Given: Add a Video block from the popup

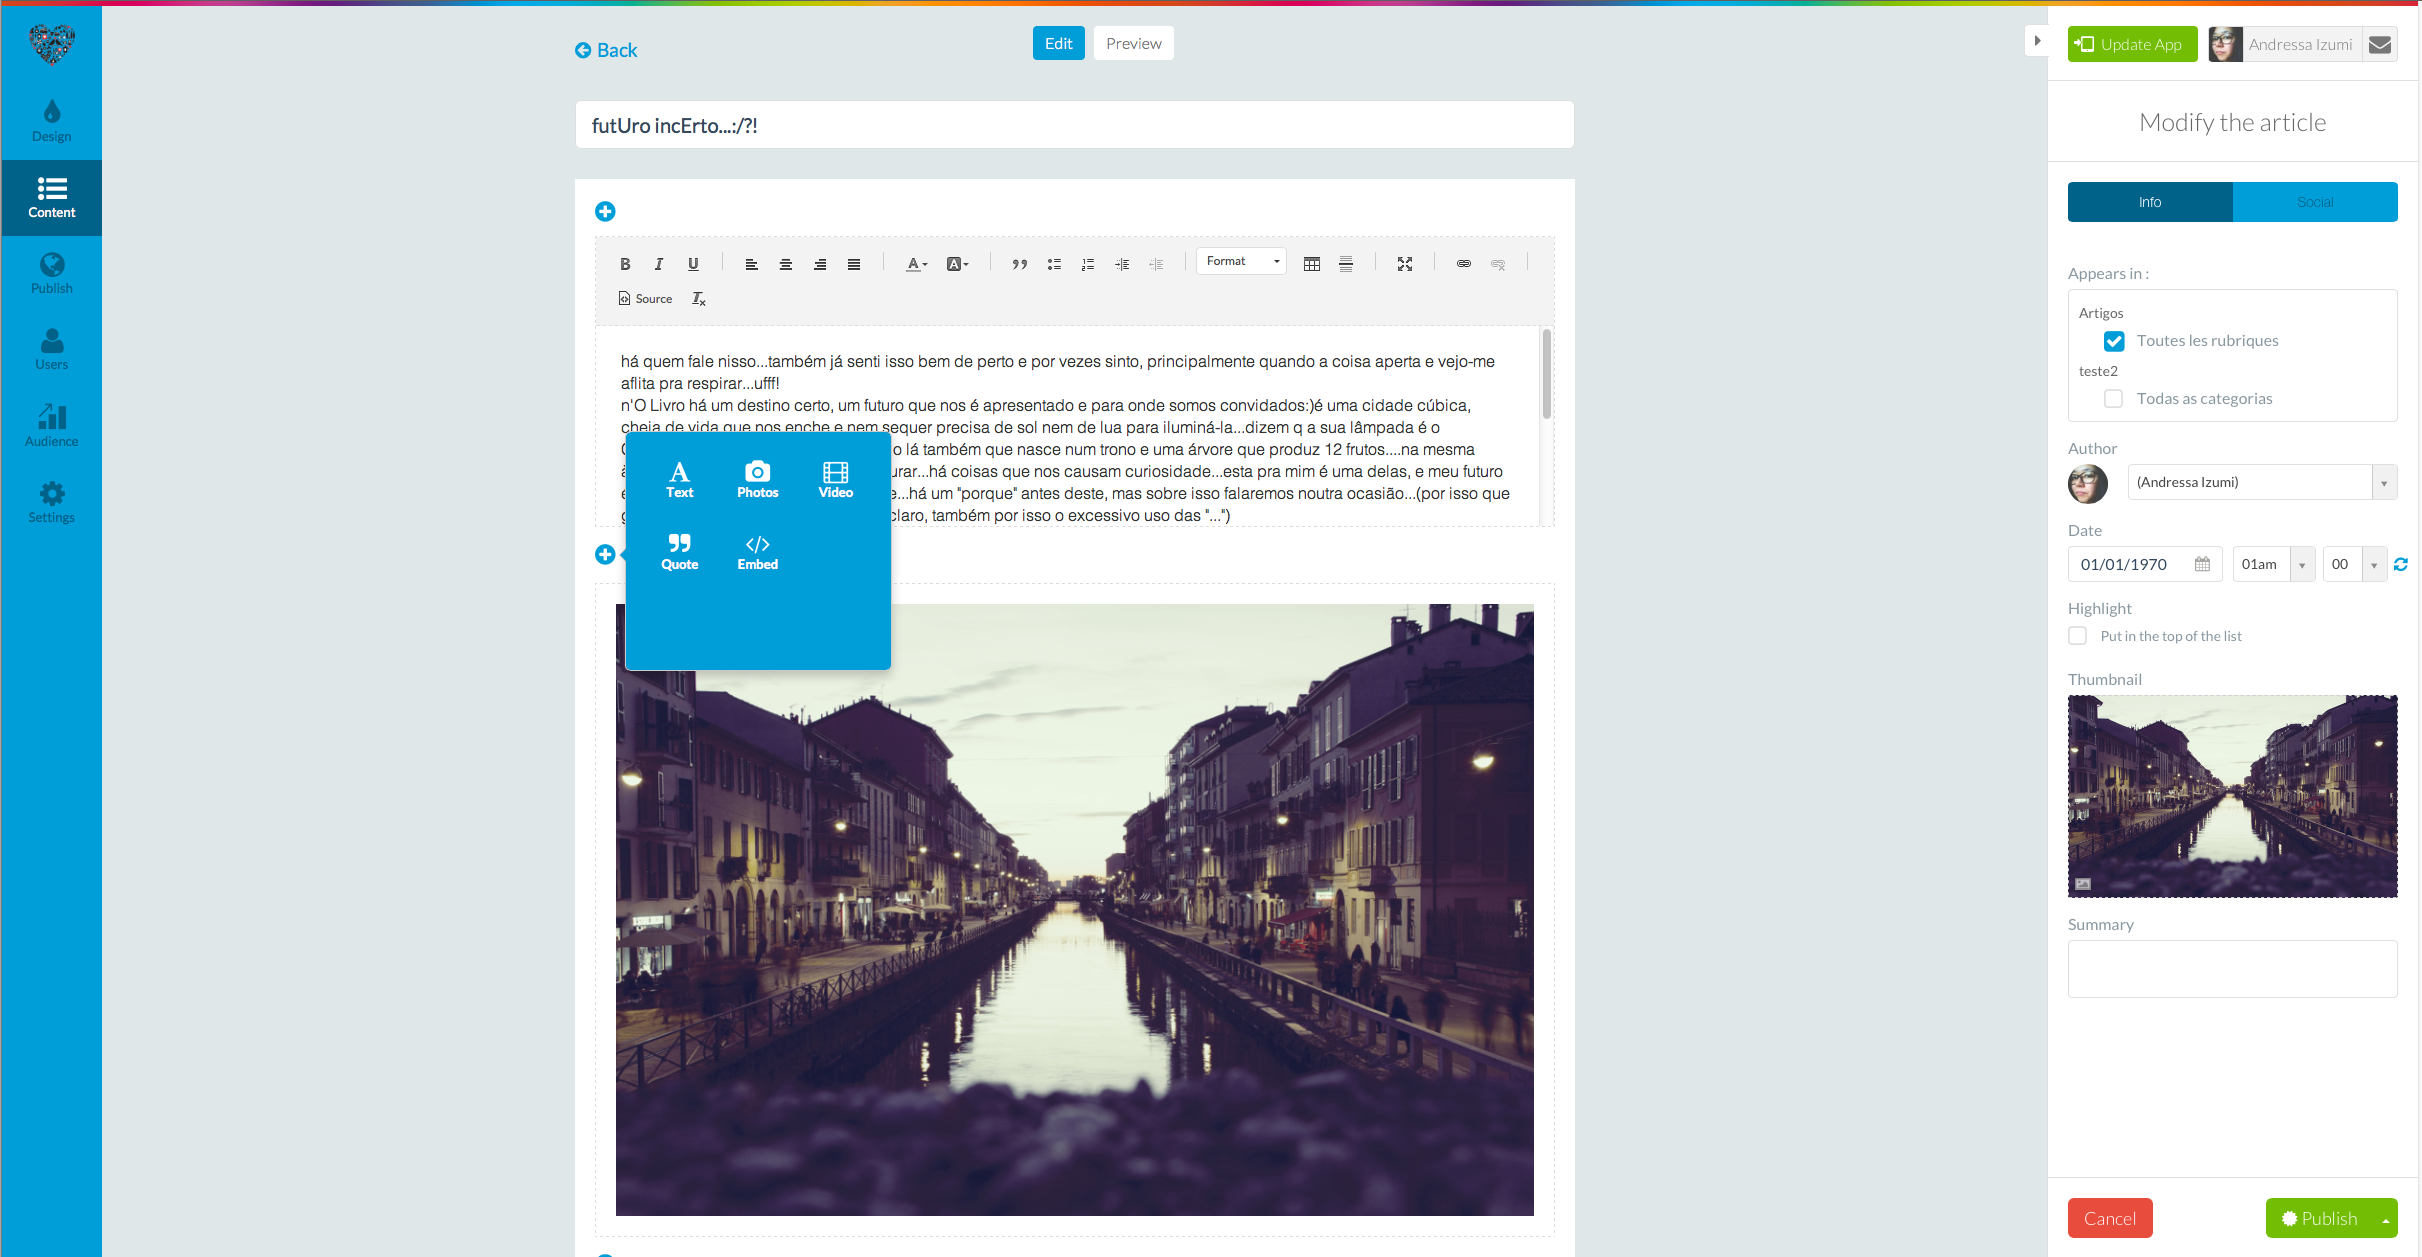Looking at the screenshot, I should (x=835, y=479).
